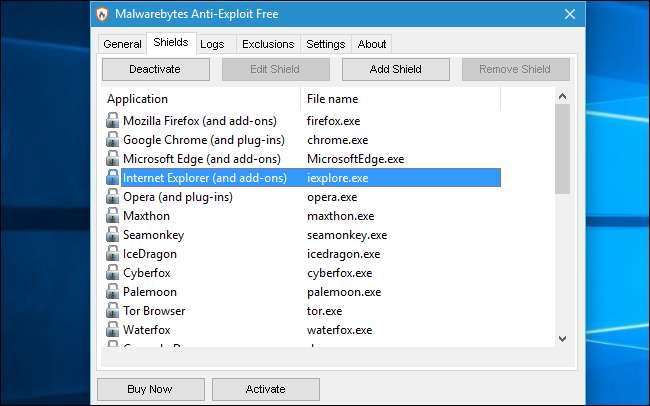This screenshot has height=406, width=650.
Task: Click the lock icon beside Maxthon
Action: (x=113, y=216)
